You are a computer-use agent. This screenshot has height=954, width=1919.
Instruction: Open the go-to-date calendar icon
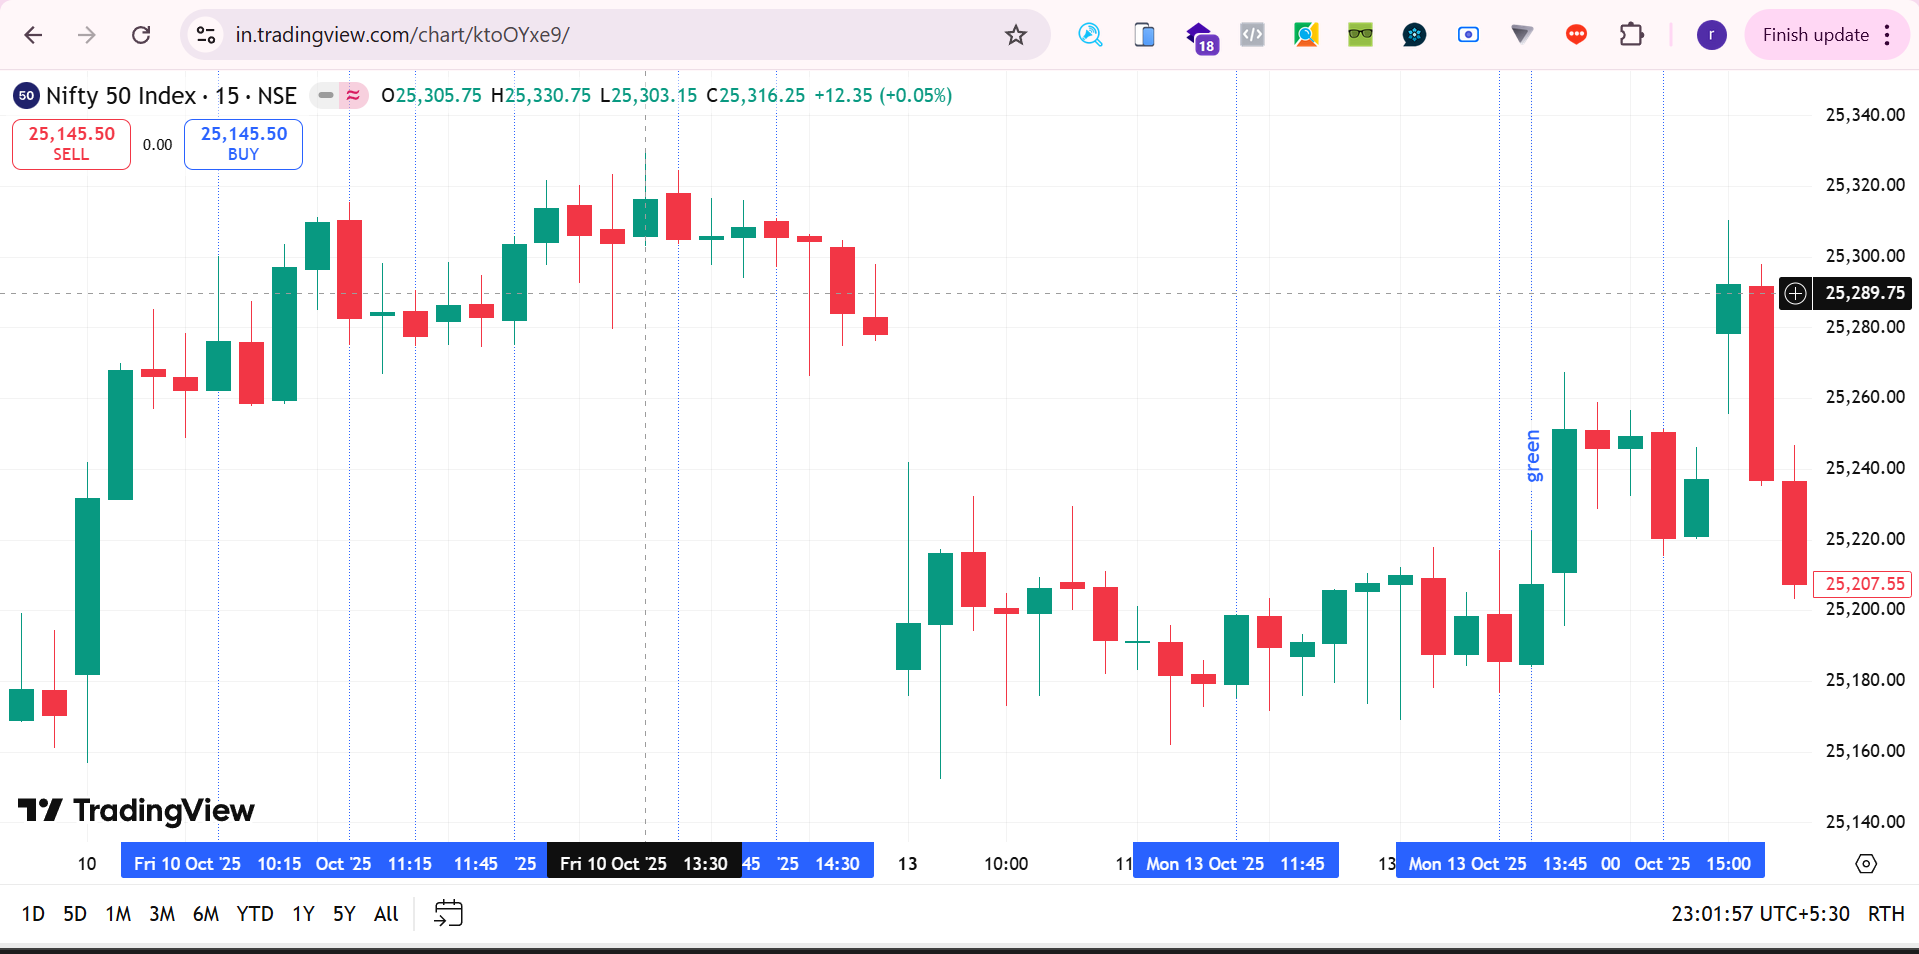448,913
